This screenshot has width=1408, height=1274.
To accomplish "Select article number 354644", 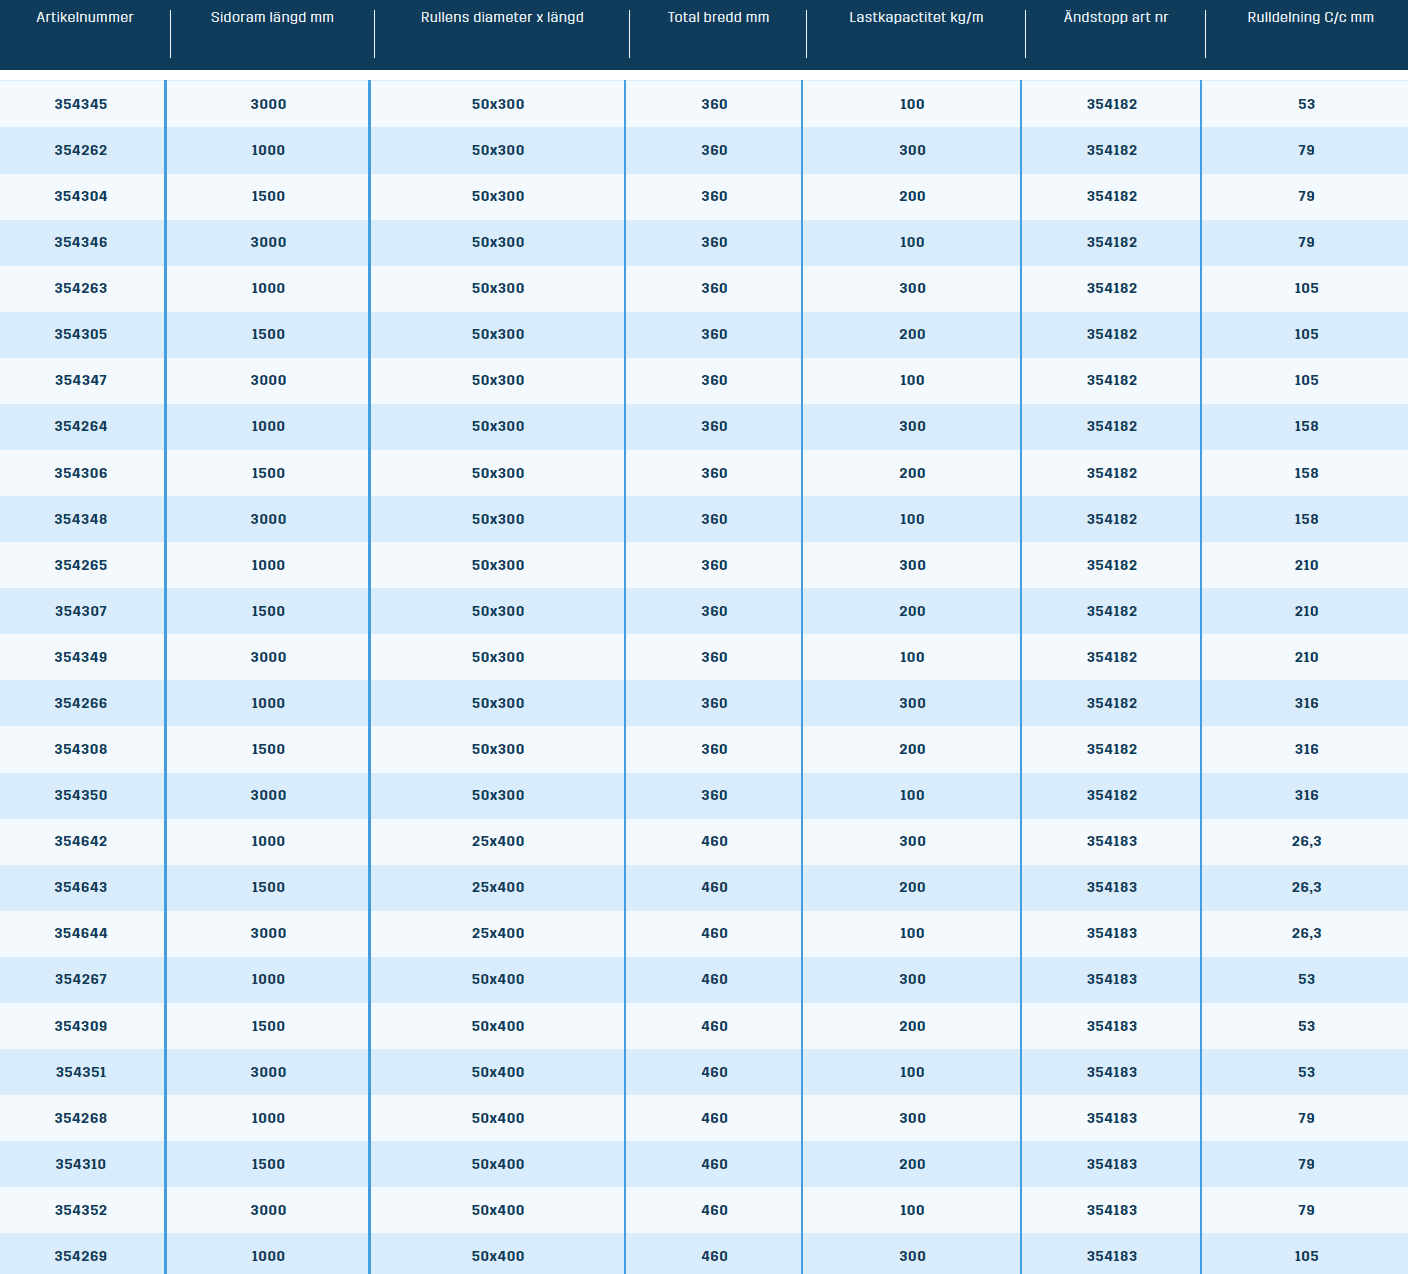I will (81, 933).
